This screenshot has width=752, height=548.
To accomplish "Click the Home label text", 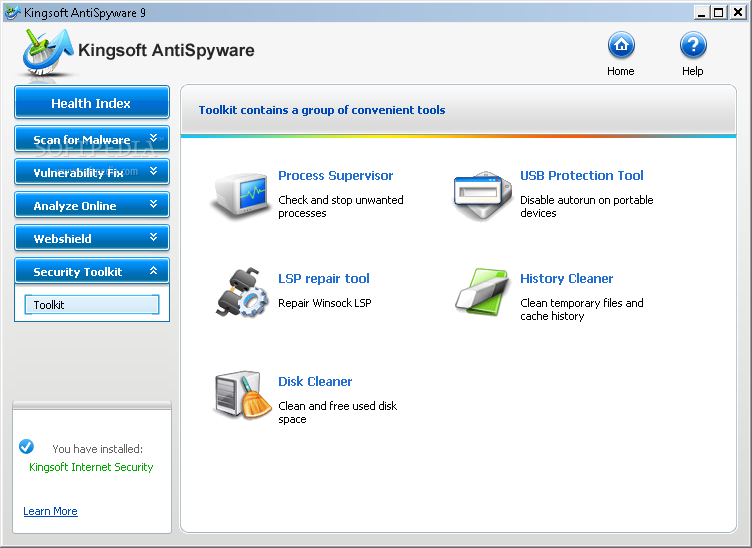I will [x=621, y=71].
